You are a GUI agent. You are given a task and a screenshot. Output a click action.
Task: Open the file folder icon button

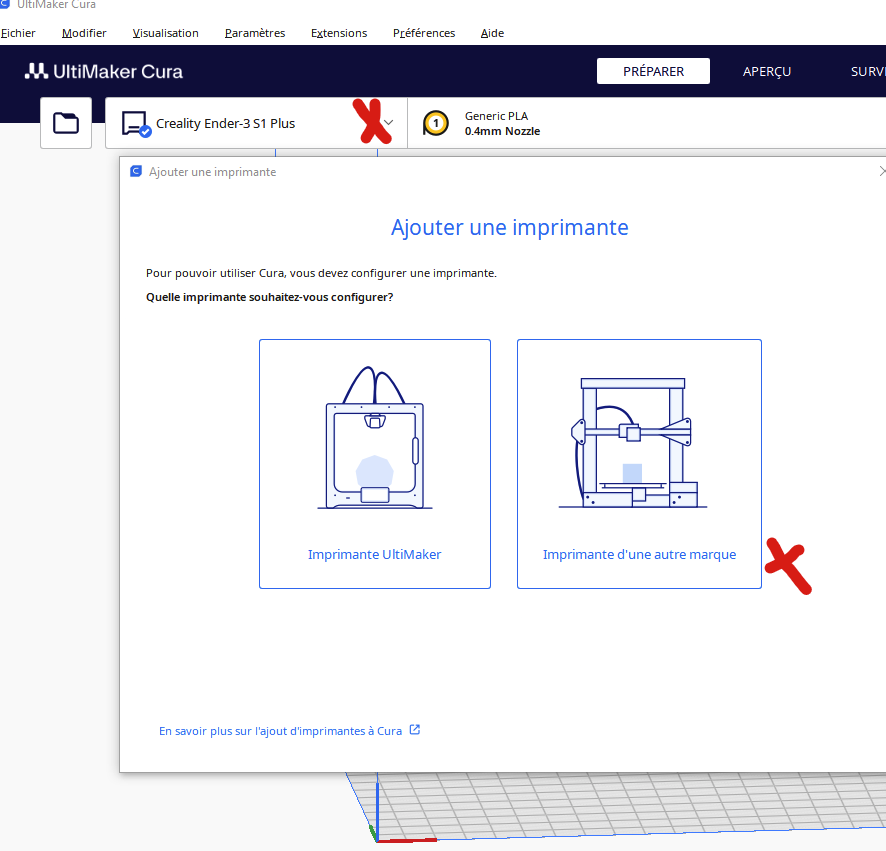click(x=66, y=123)
